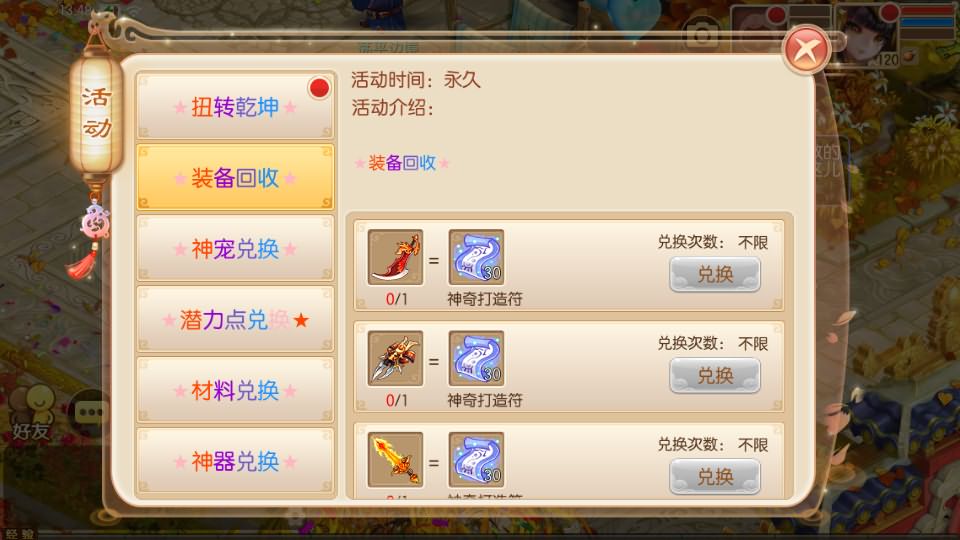960x540 pixels.
Task: Tap second row's 神奇打造符 scroll icon
Action: pyautogui.click(x=476, y=359)
